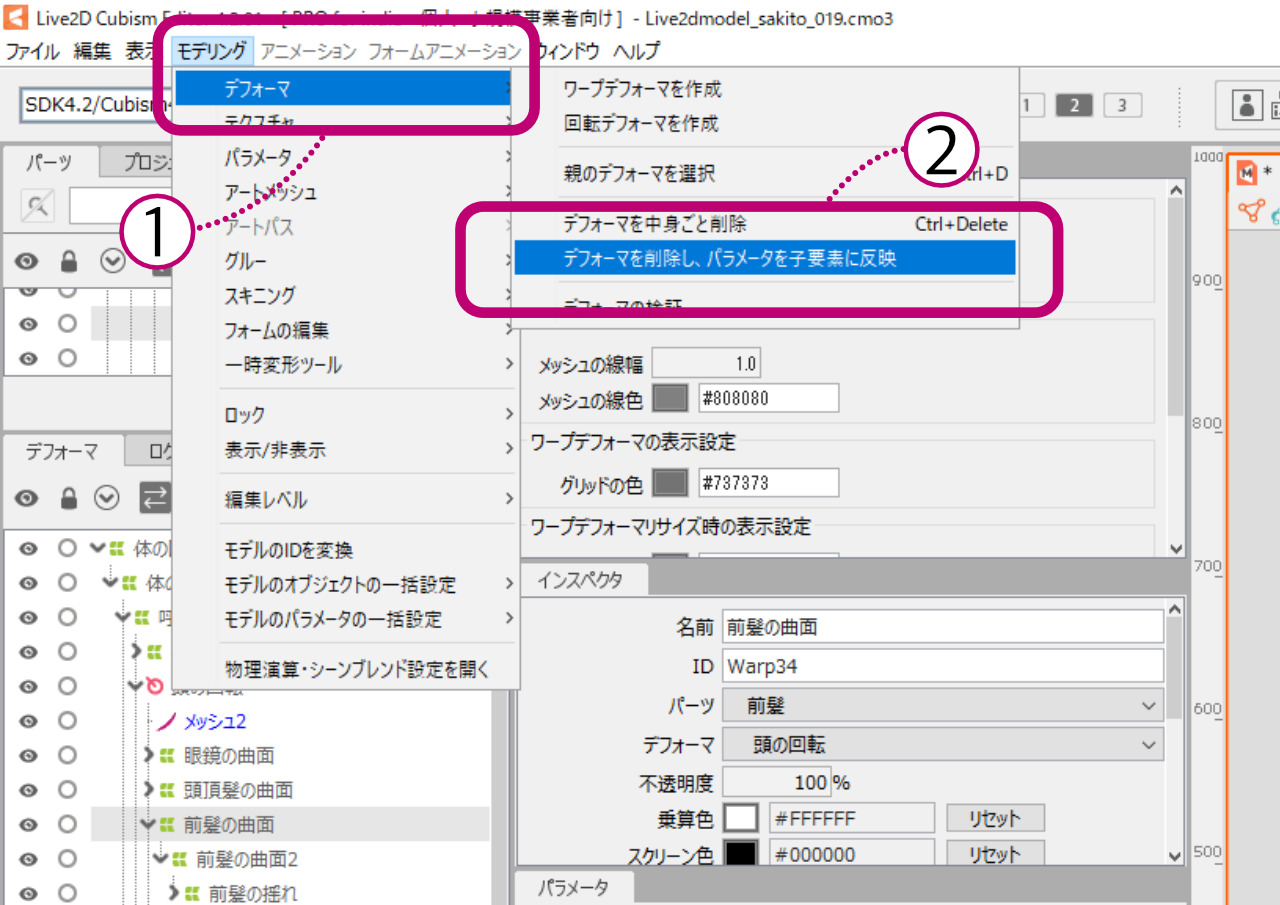Click the warp icon beside 頭頂髪の曲面
1280x905 pixels.
coord(167,790)
